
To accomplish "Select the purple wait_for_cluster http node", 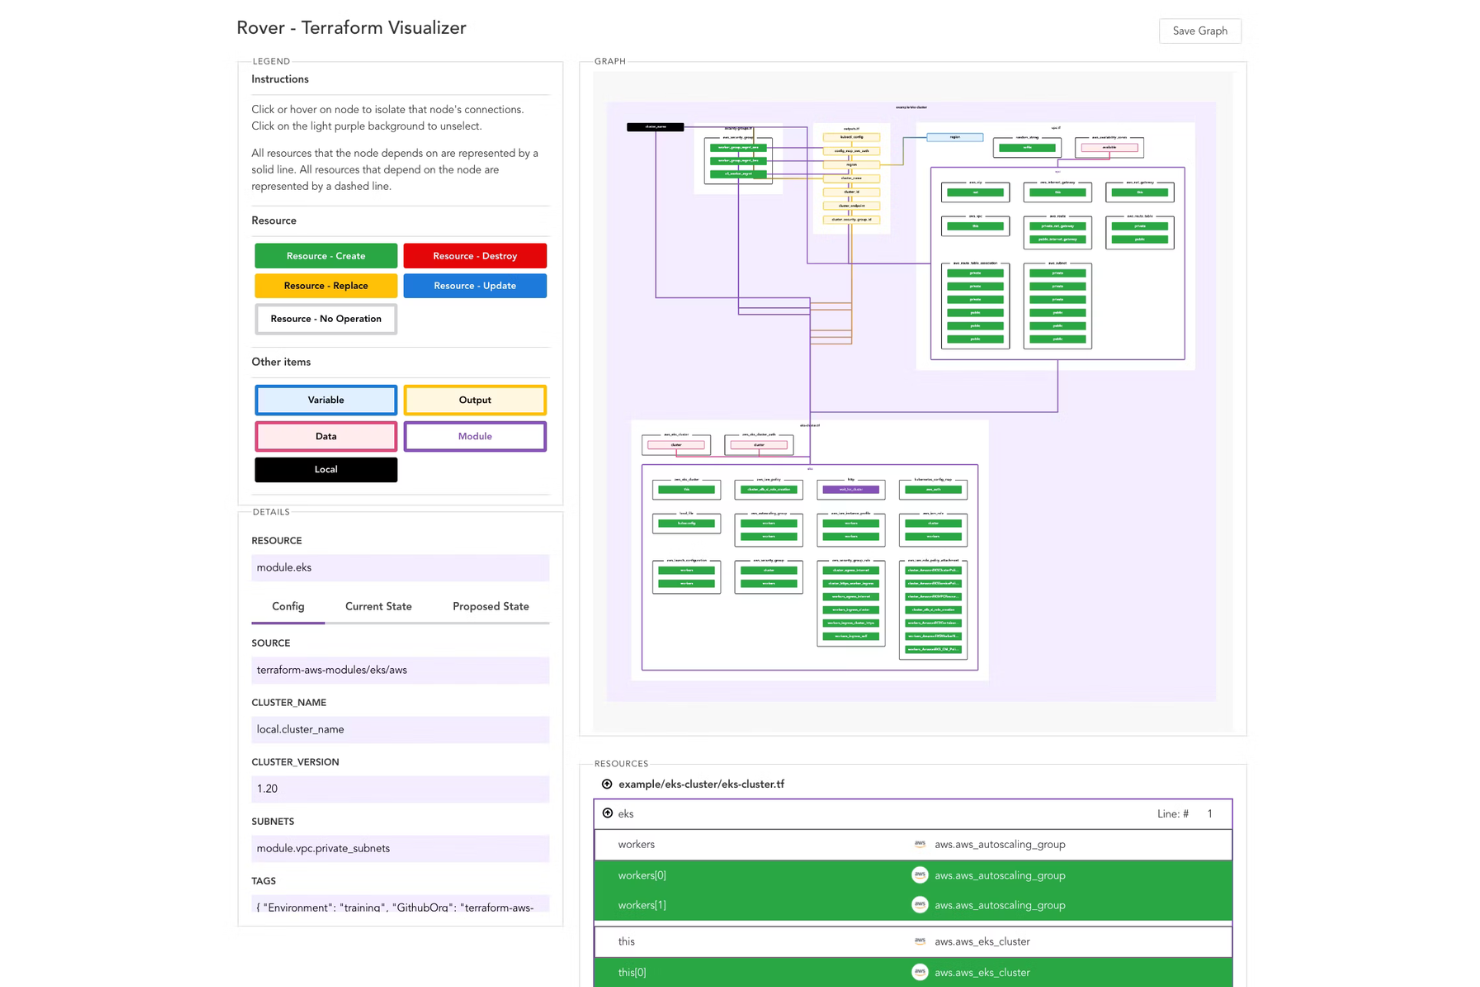I will 851,490.
